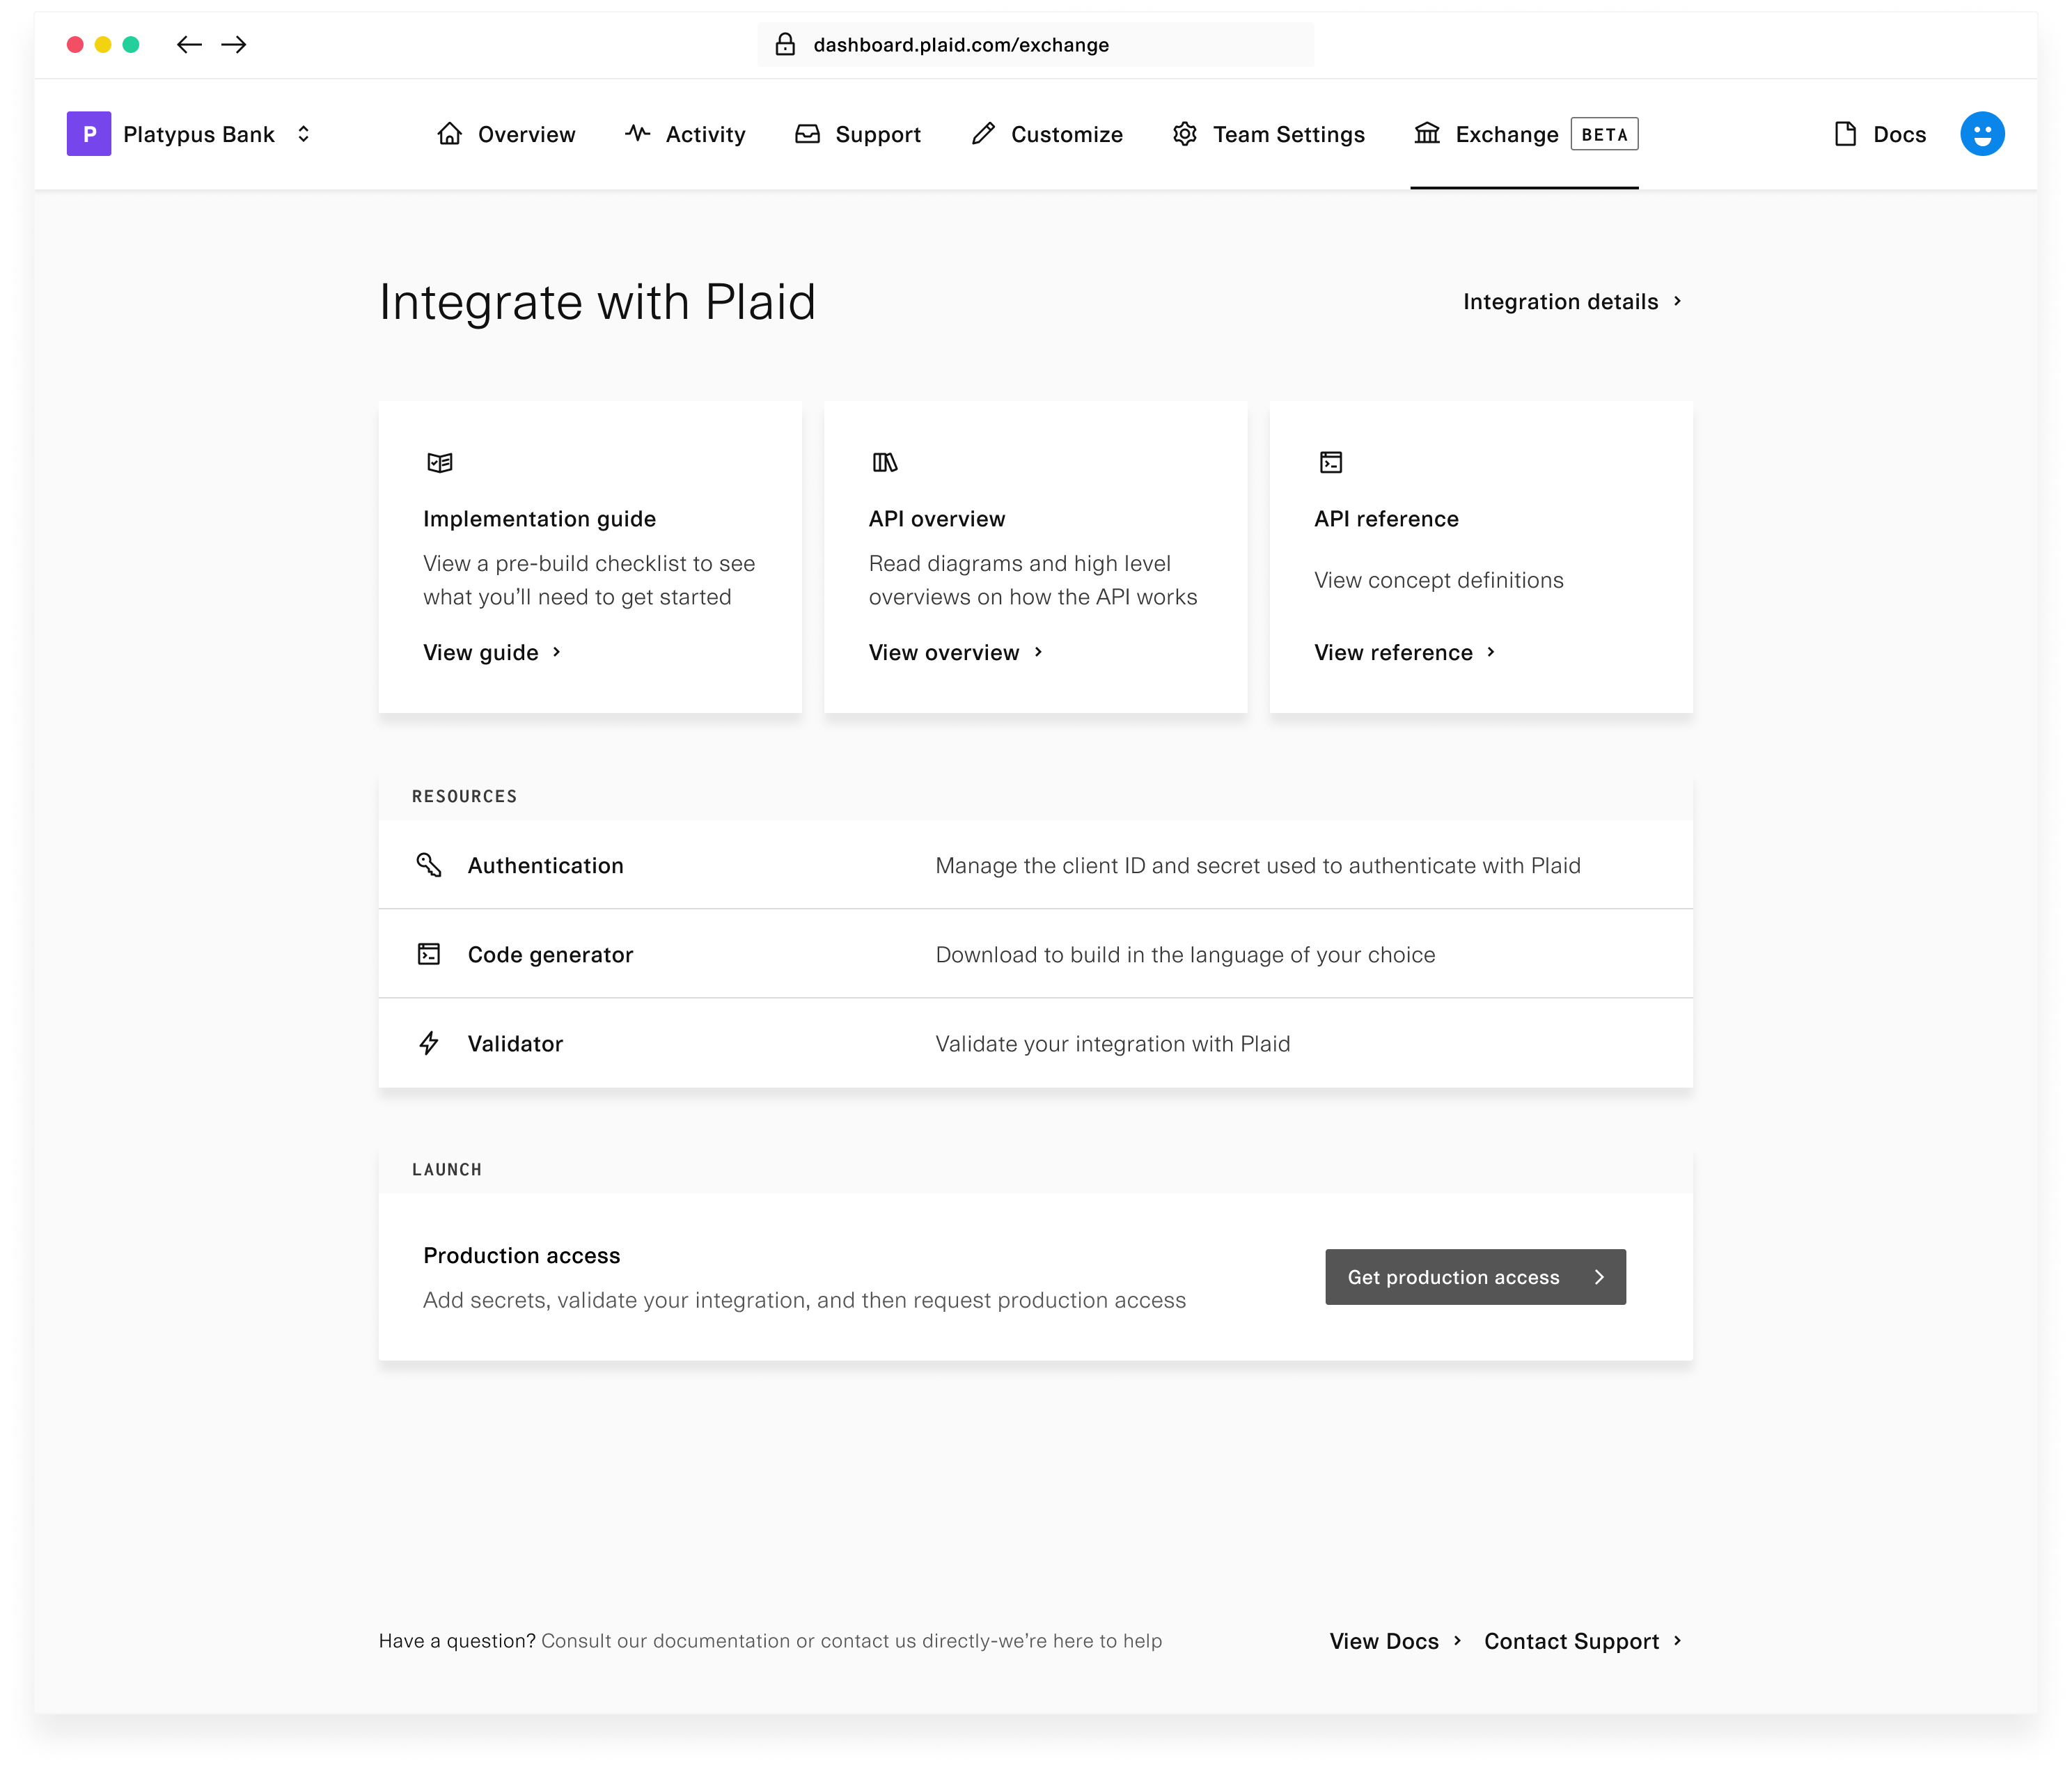Viewport: 2072px width, 1770px height.
Task: Click the chevron beside View Docs
Action: [1457, 1641]
